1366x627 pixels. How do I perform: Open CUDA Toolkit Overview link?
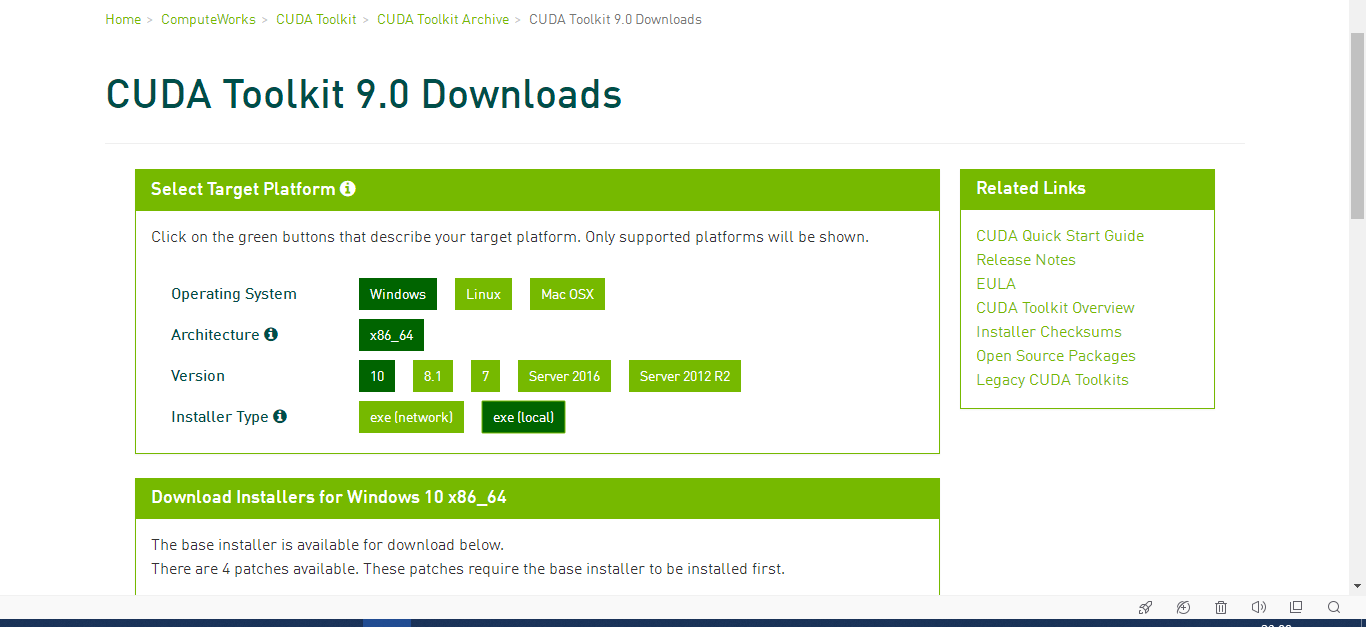coord(1055,308)
